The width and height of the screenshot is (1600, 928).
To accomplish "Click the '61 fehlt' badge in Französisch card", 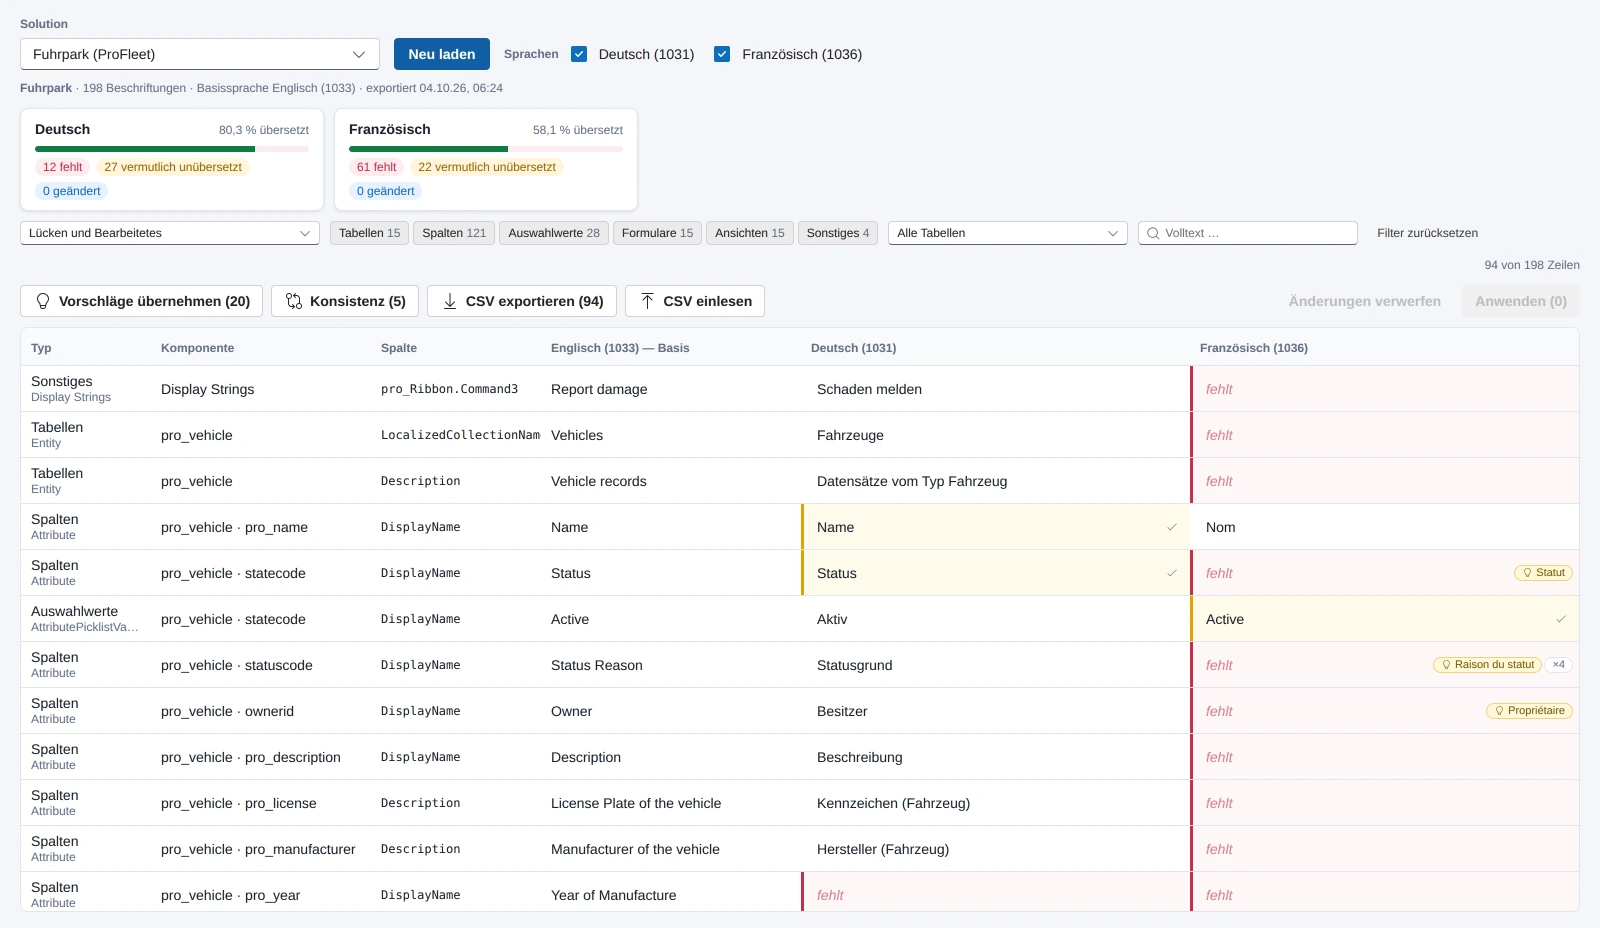I will 377,167.
